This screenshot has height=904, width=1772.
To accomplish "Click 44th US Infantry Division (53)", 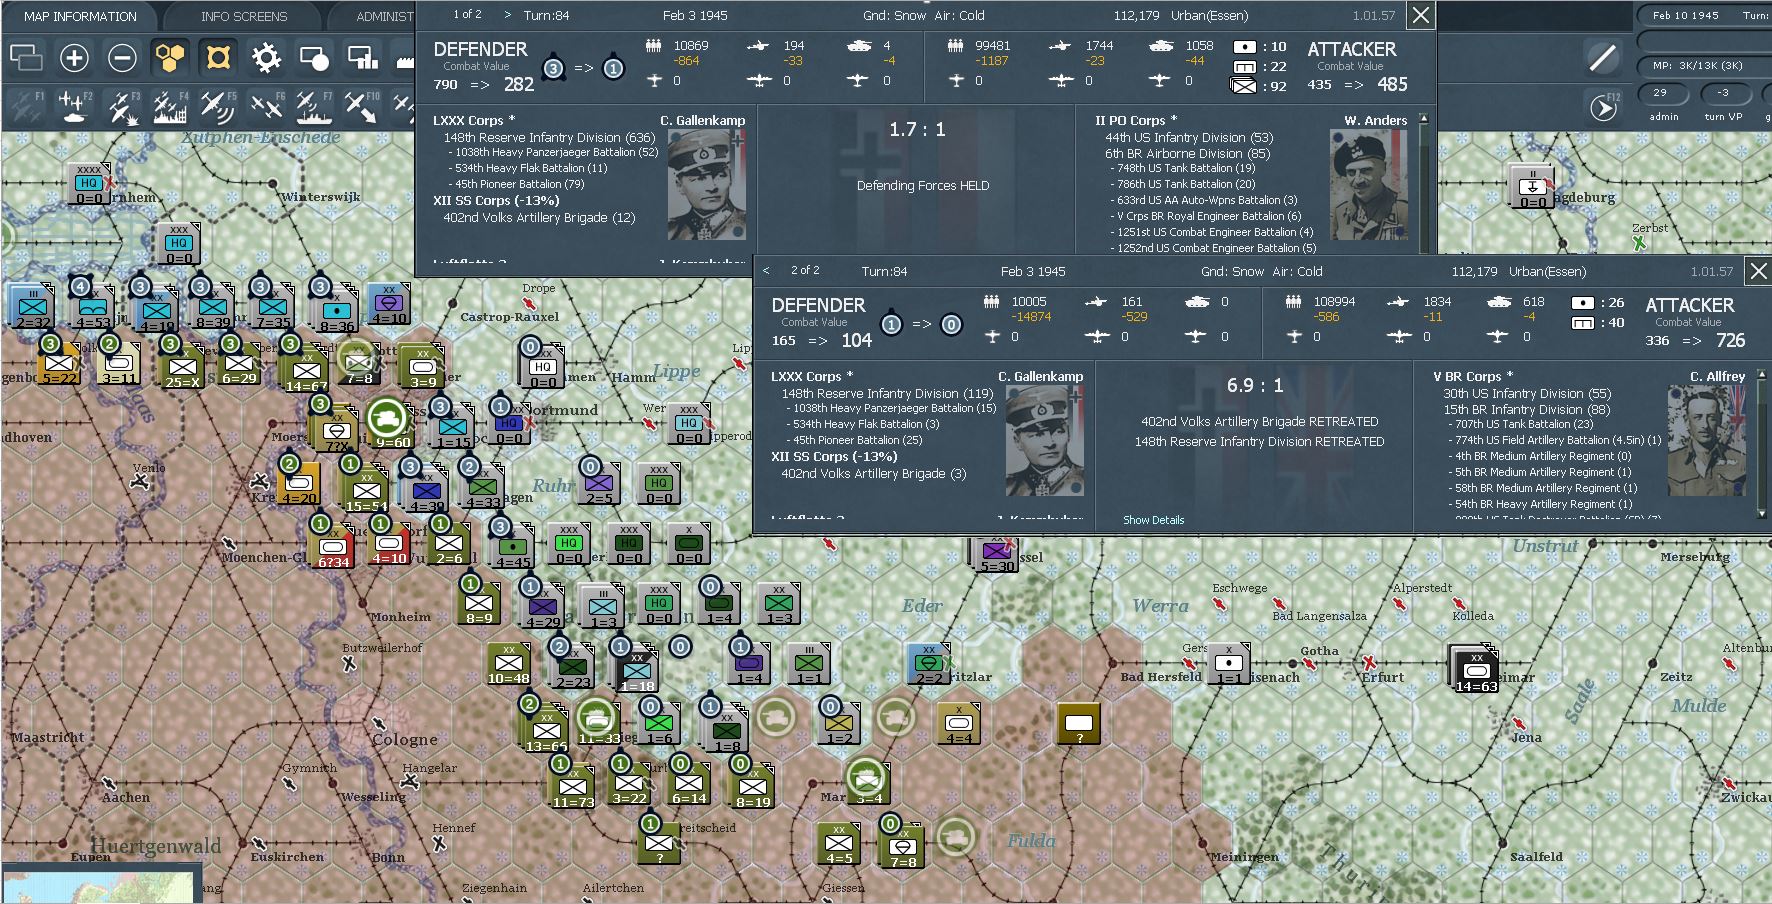I will coord(1189,137).
